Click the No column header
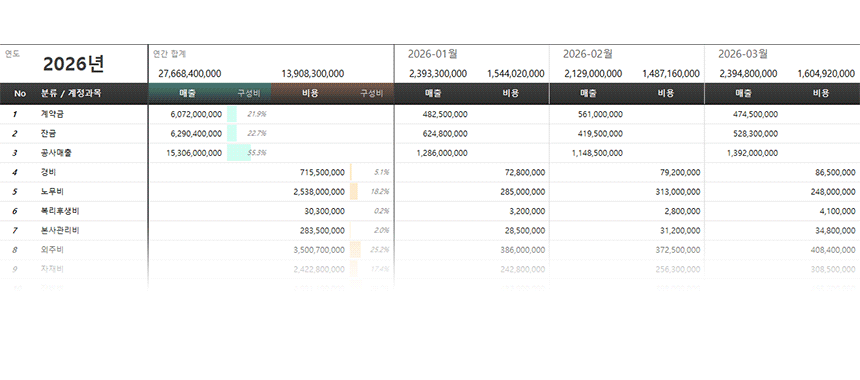Image resolution: width=860 pixels, height=380 pixels. (20, 94)
